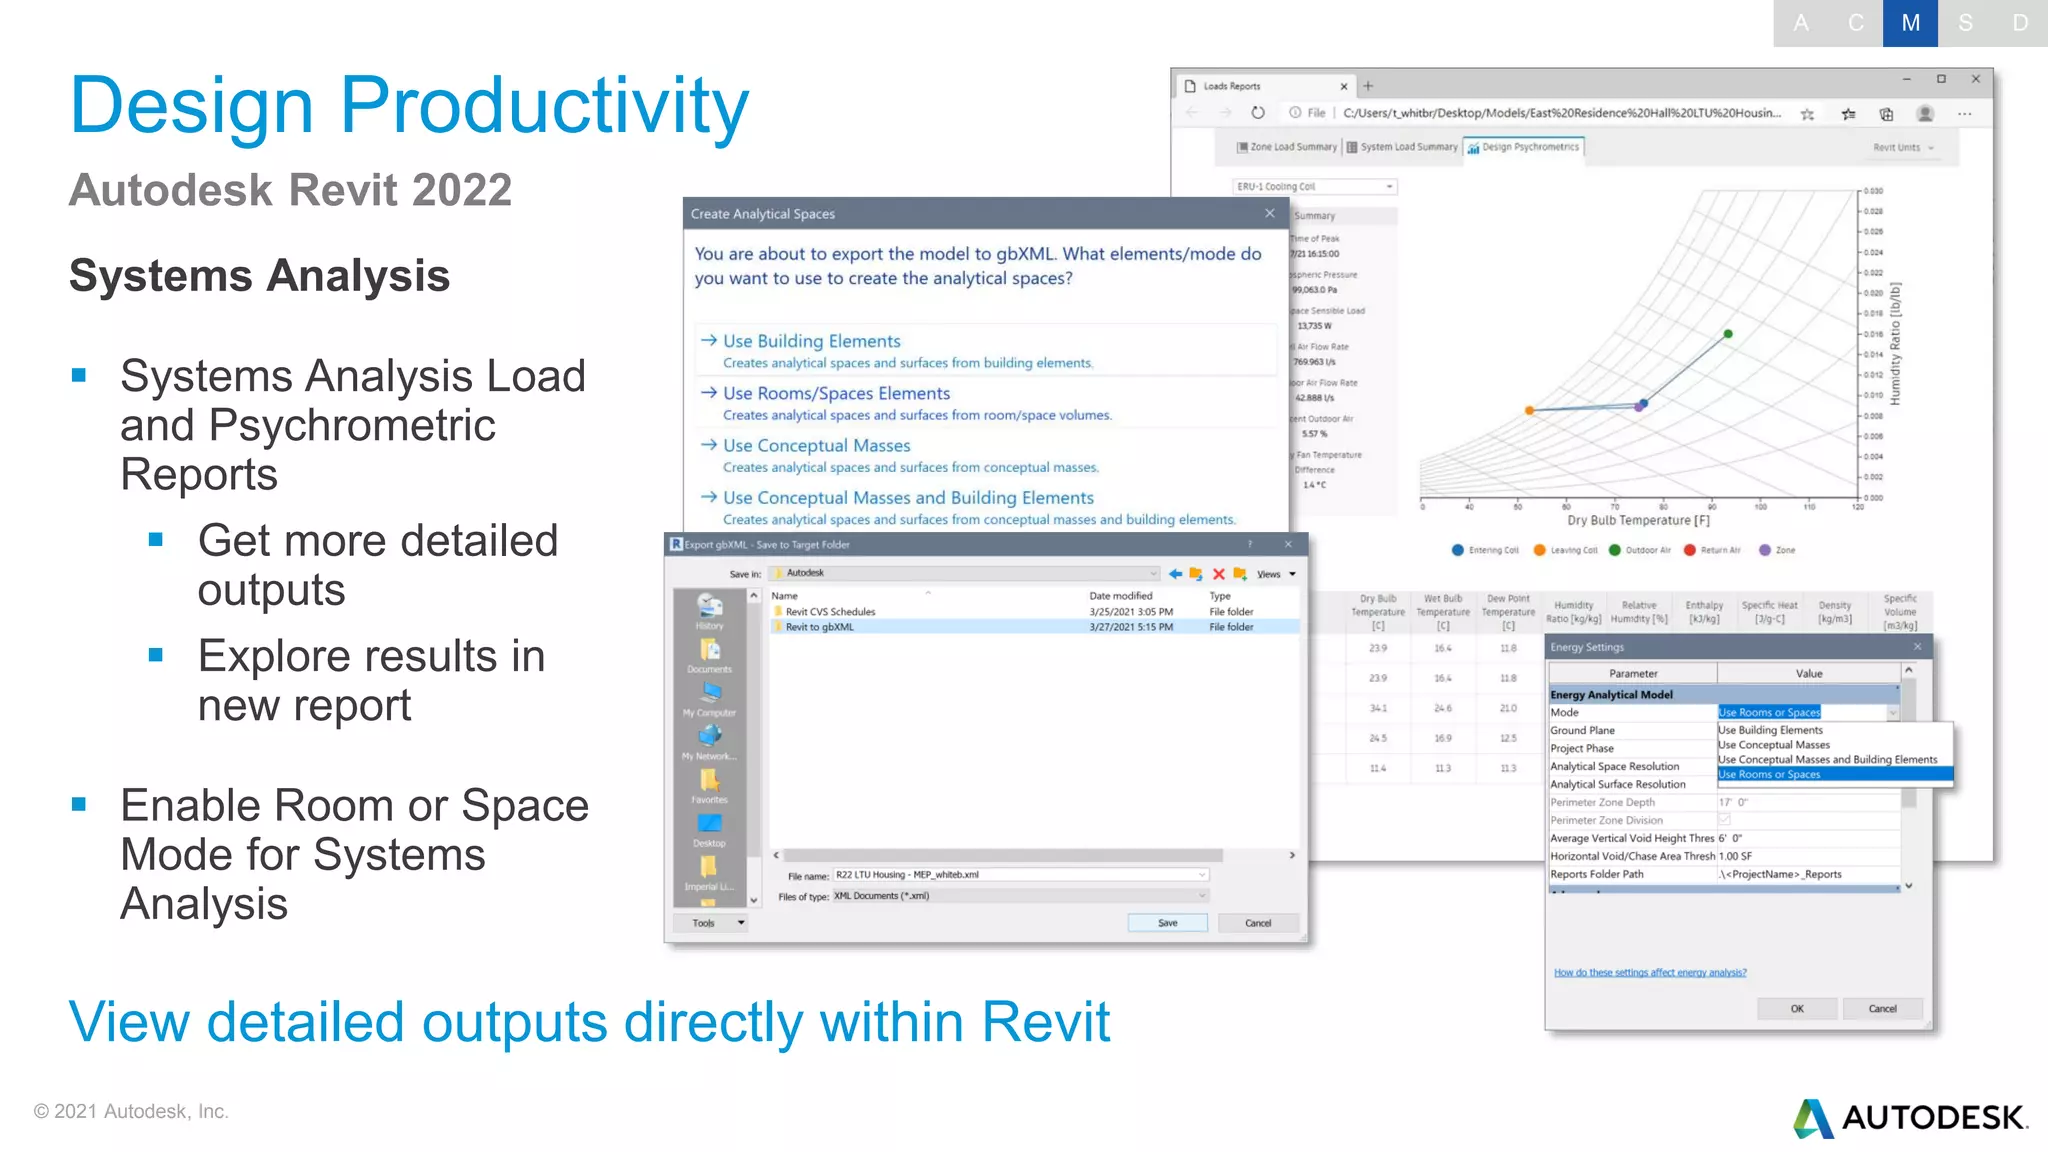Toggle Outdoor Air legend series
Screen dimensions: 2048x1152
tap(1640, 550)
